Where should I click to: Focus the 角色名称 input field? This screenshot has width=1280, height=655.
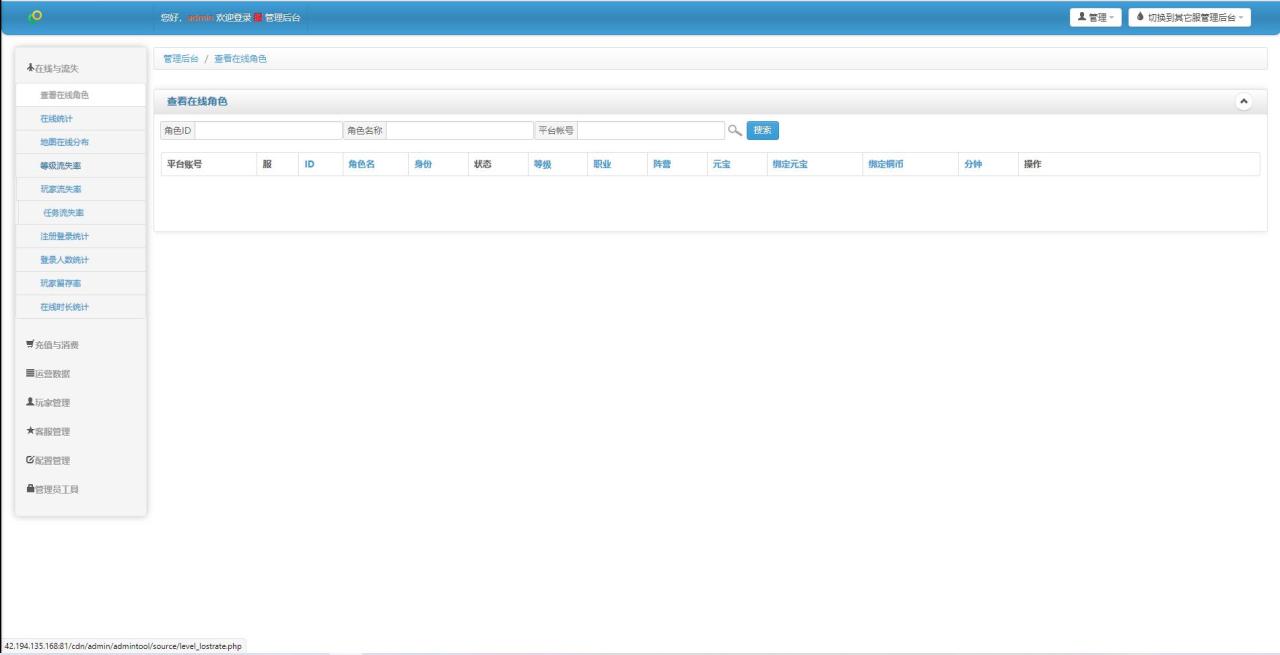(x=459, y=130)
